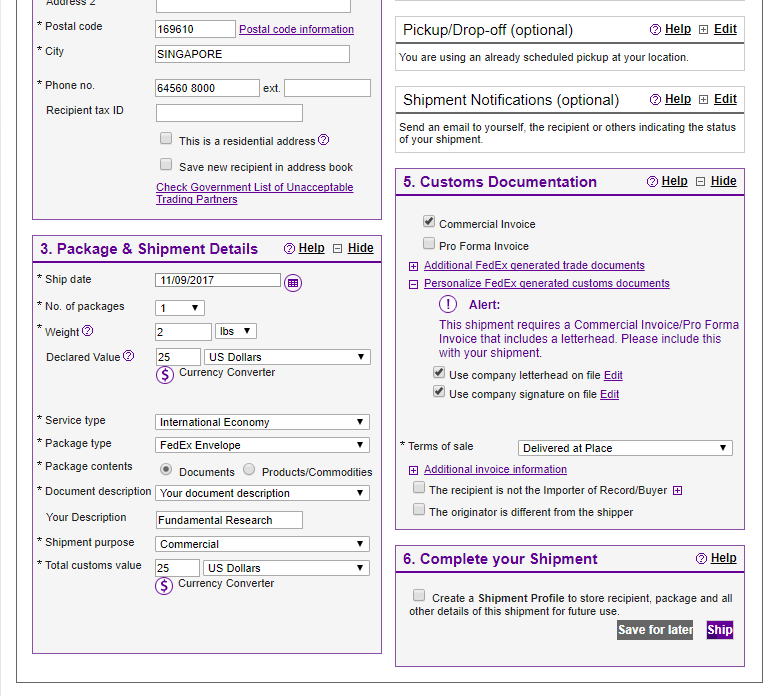The image size is (780, 696).
Task: Check Save new recipient in address book
Action: point(166,164)
